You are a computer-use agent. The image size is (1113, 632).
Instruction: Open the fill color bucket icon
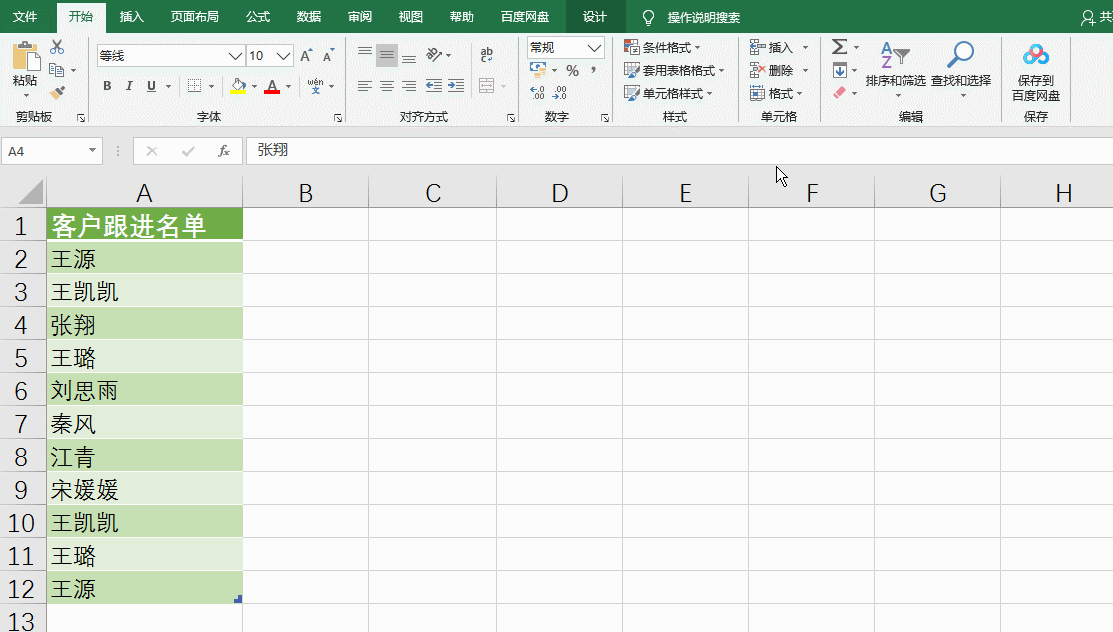[237, 87]
